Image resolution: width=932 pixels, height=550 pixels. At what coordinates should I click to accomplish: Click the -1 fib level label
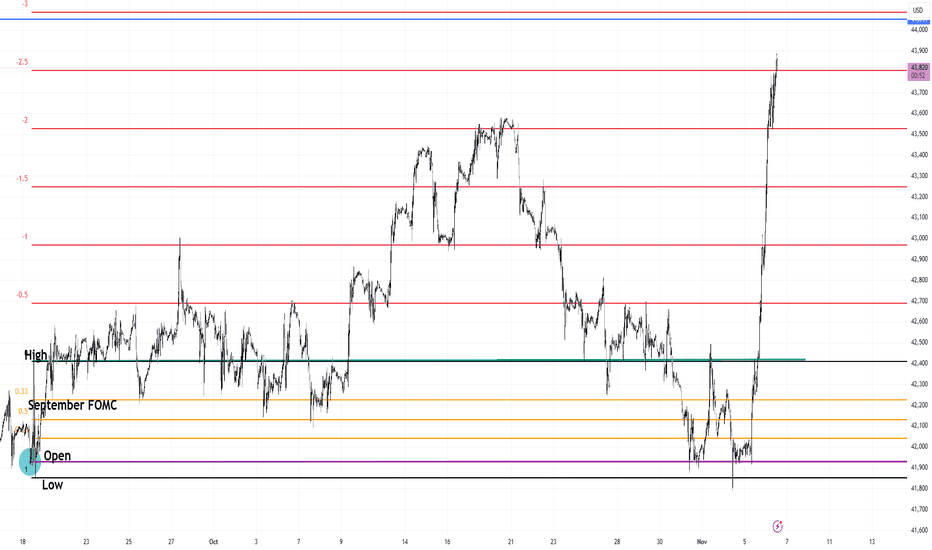[x=25, y=237]
